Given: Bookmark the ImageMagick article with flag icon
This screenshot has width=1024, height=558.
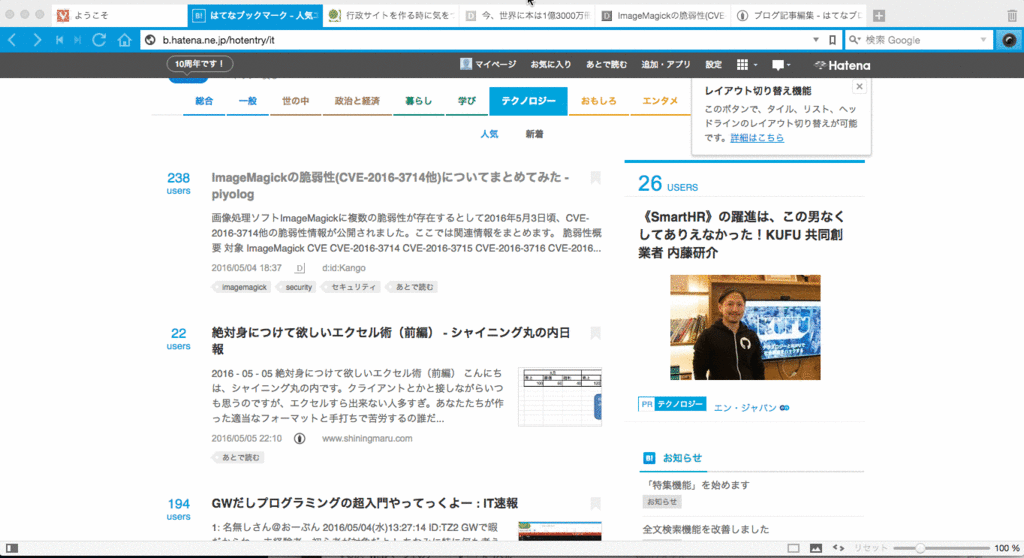Looking at the screenshot, I should tap(595, 178).
